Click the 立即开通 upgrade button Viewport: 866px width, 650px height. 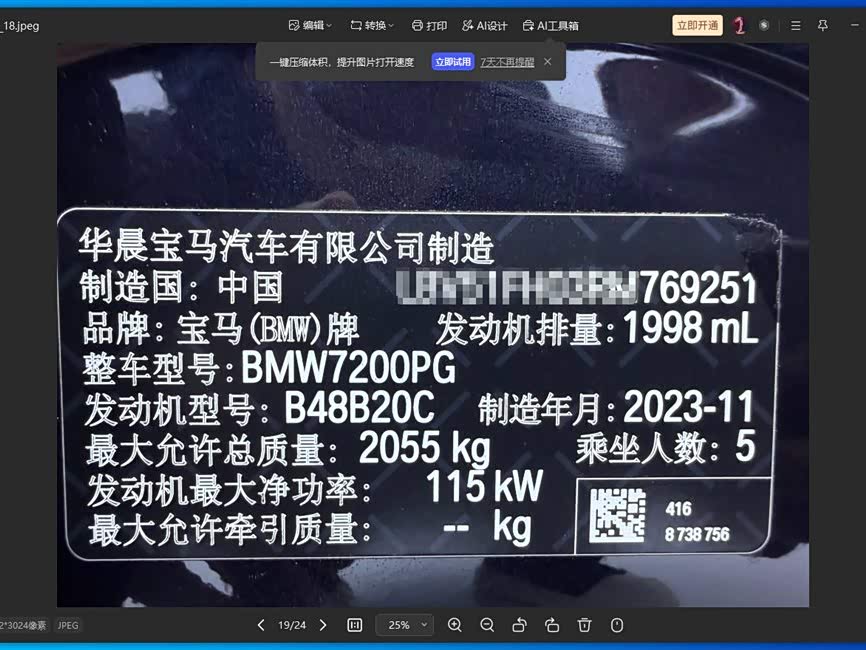[697, 25]
